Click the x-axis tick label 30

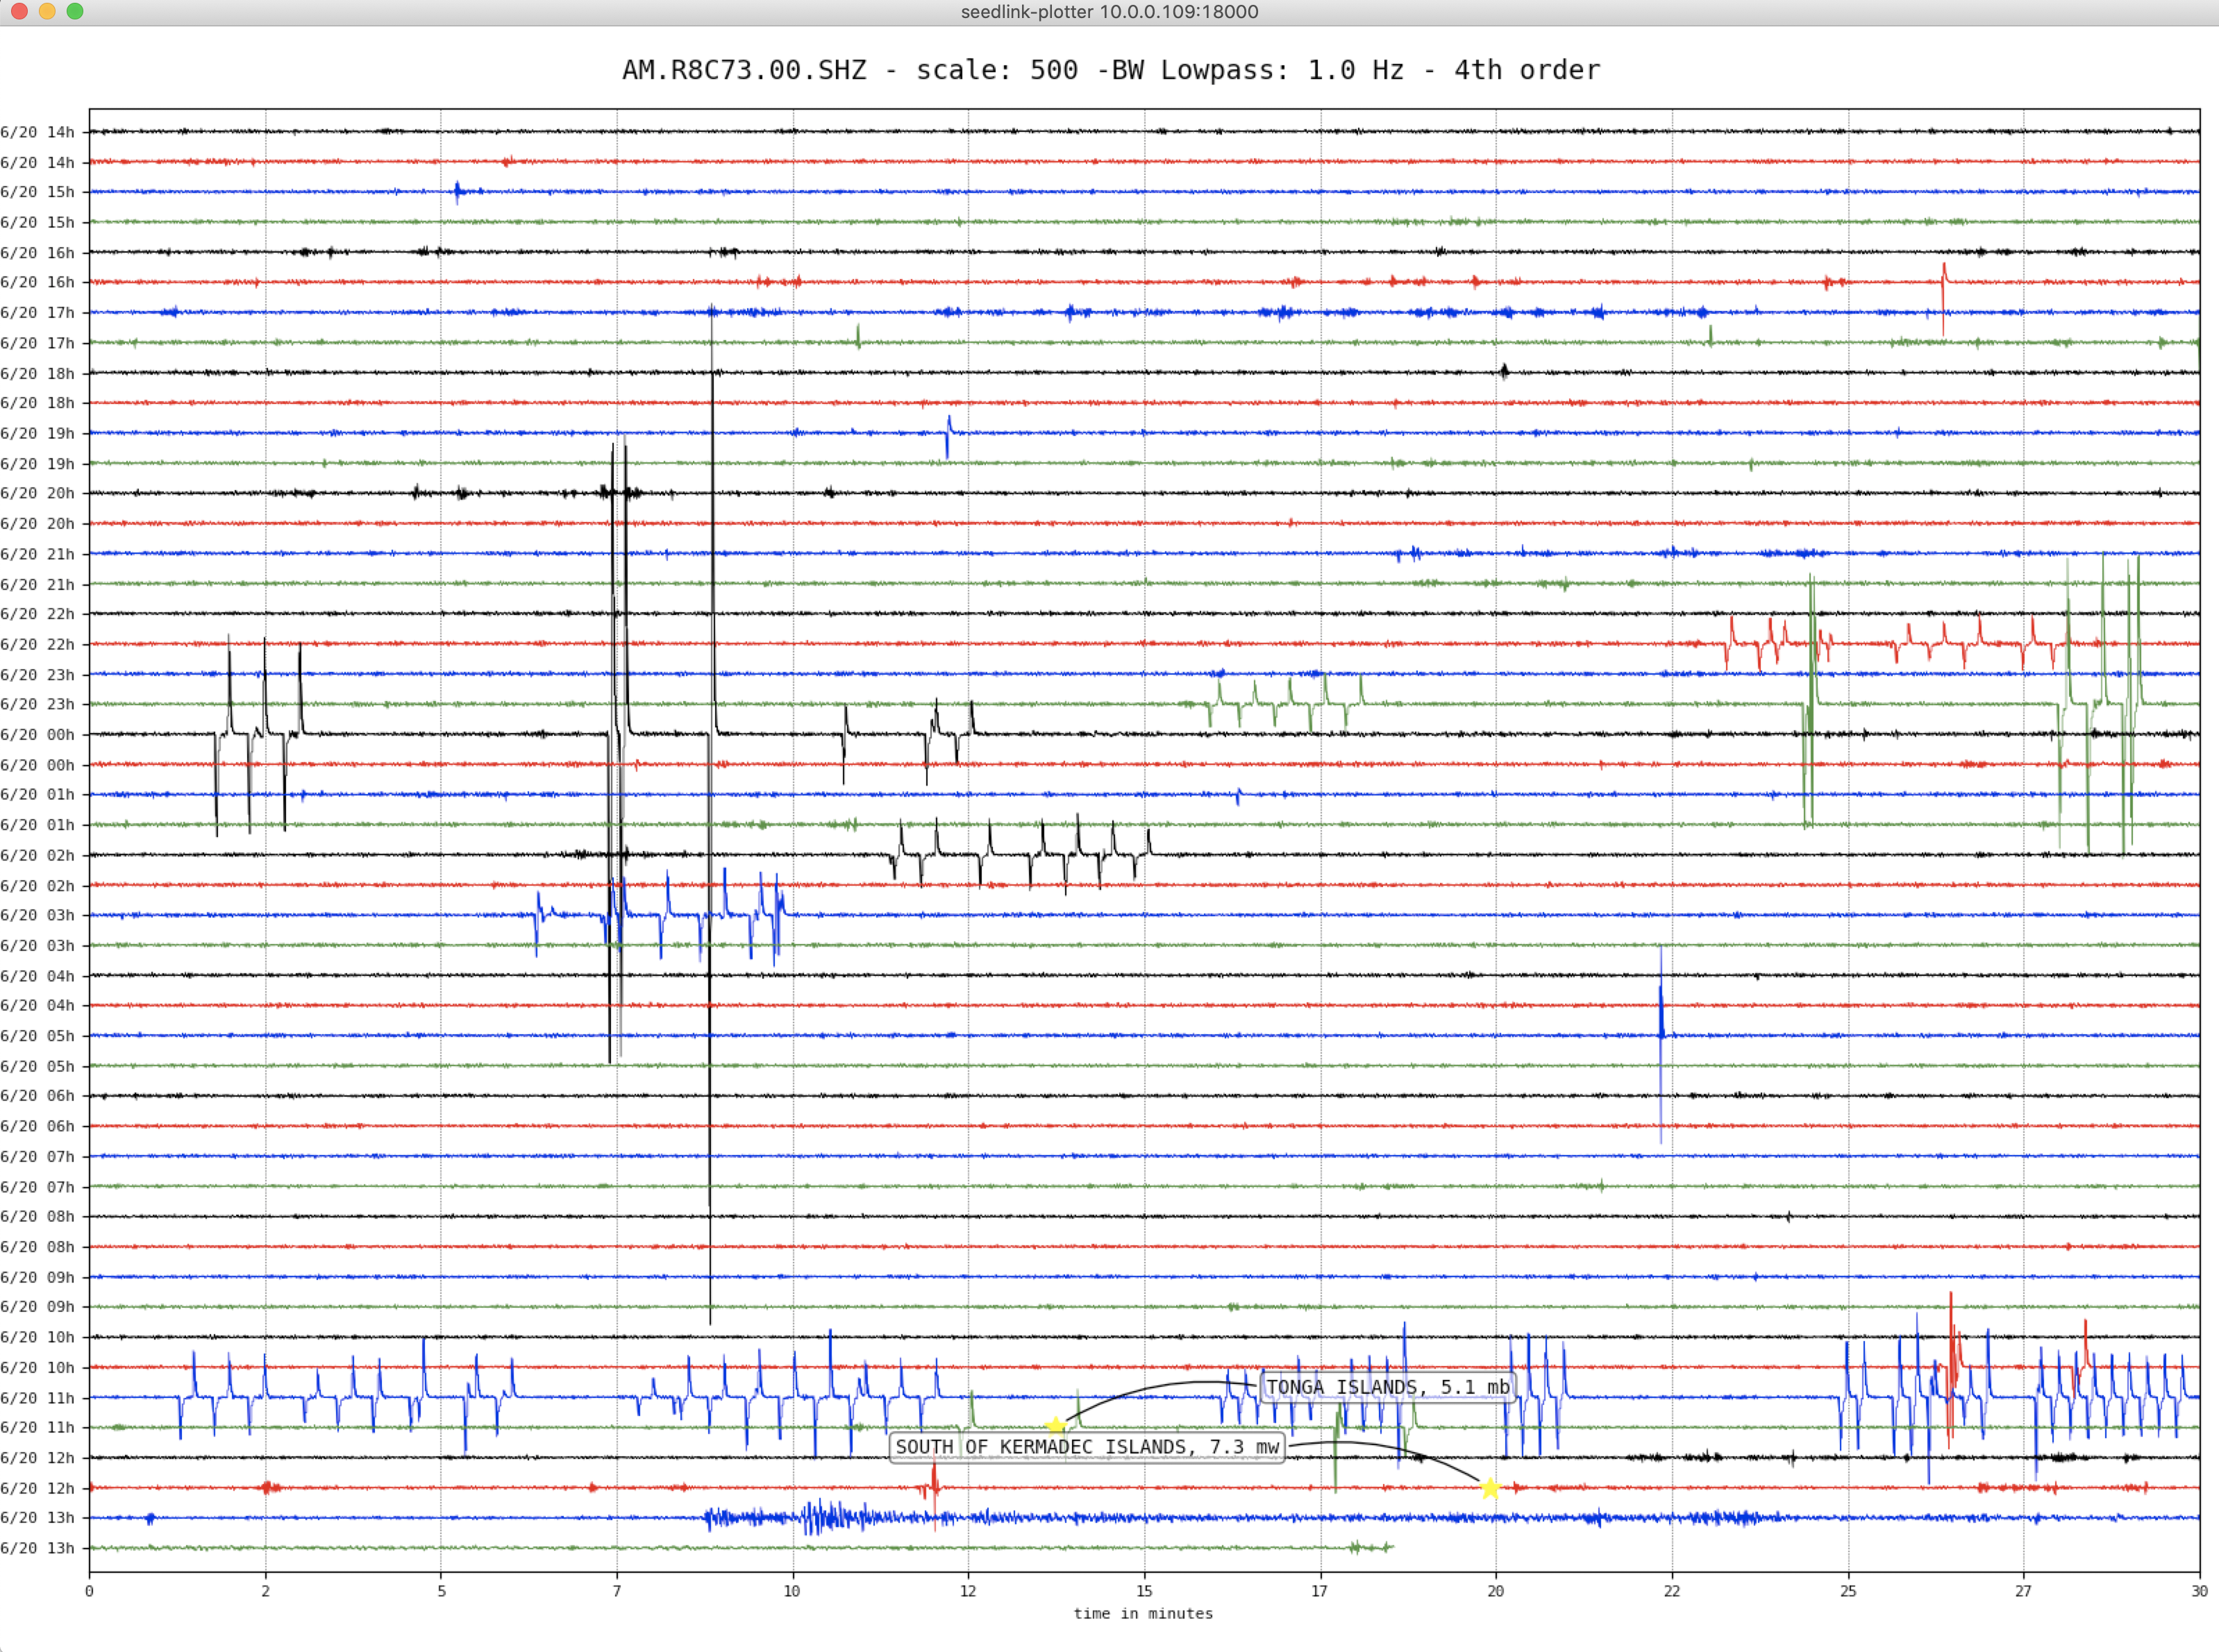click(x=2199, y=1591)
